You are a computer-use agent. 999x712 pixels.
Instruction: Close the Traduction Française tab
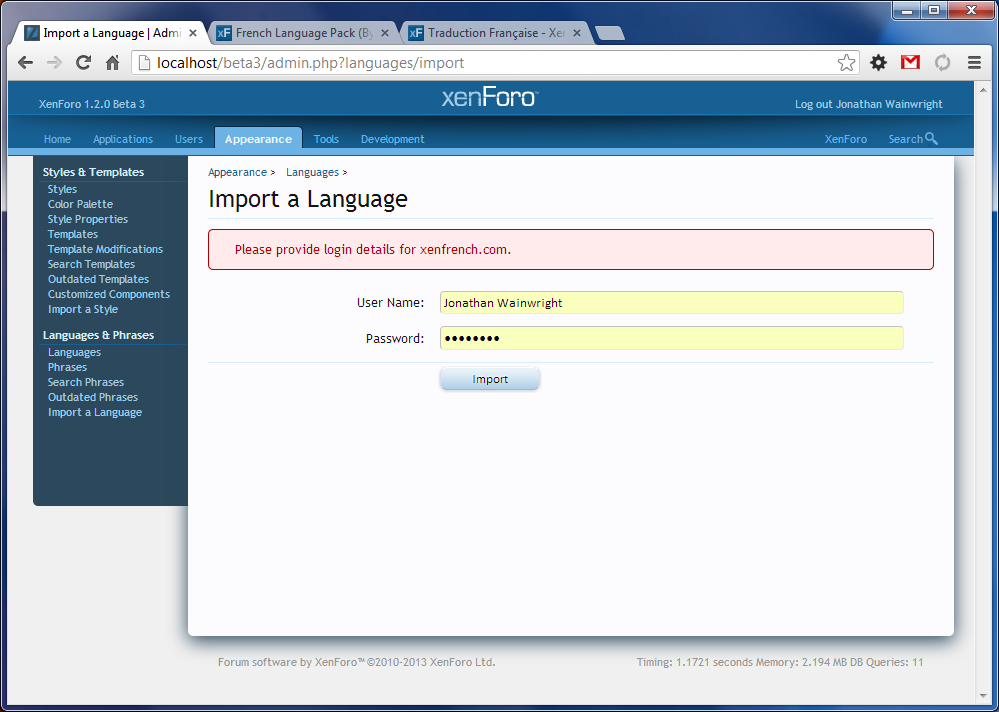577,33
